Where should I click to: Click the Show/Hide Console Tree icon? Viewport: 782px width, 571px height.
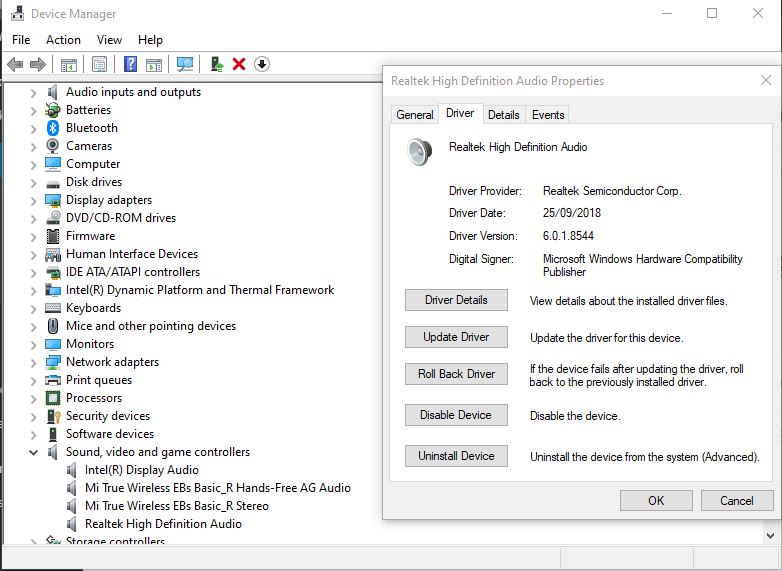[69, 64]
